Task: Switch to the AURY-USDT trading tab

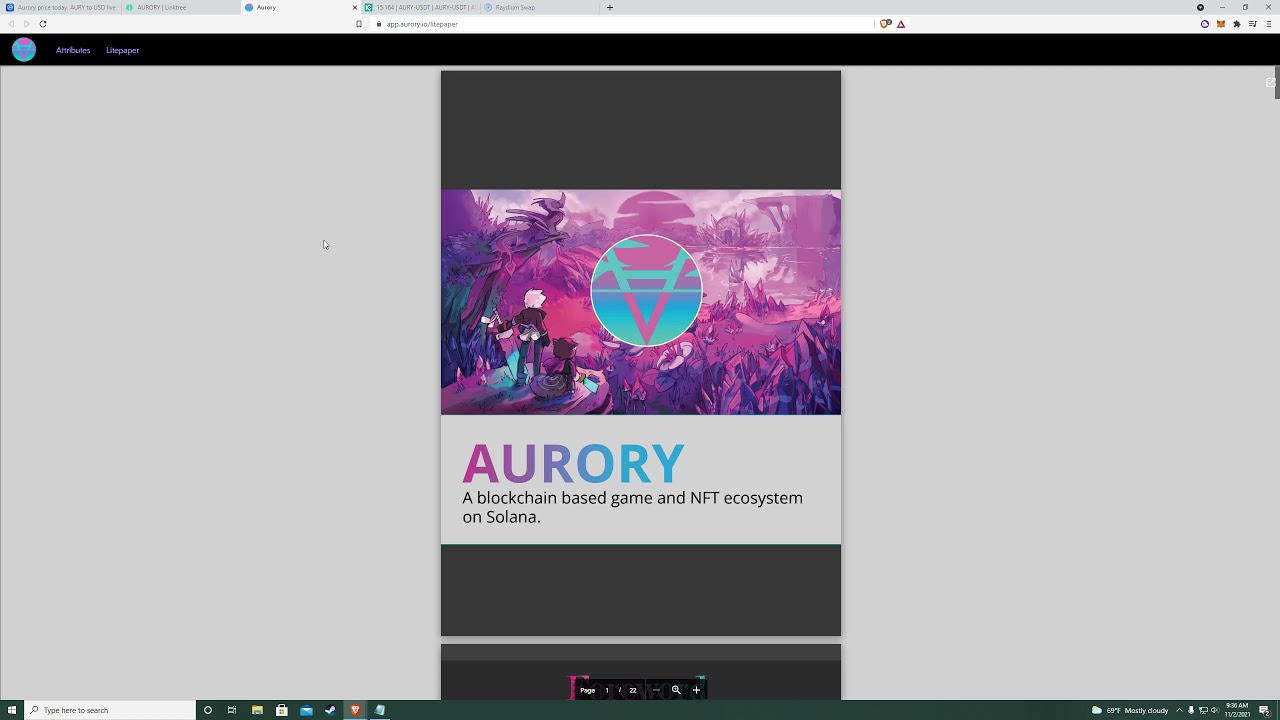Action: tap(420, 7)
